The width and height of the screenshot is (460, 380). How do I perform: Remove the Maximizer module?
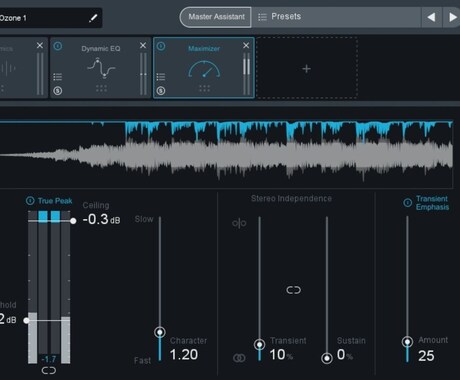pyautogui.click(x=246, y=45)
